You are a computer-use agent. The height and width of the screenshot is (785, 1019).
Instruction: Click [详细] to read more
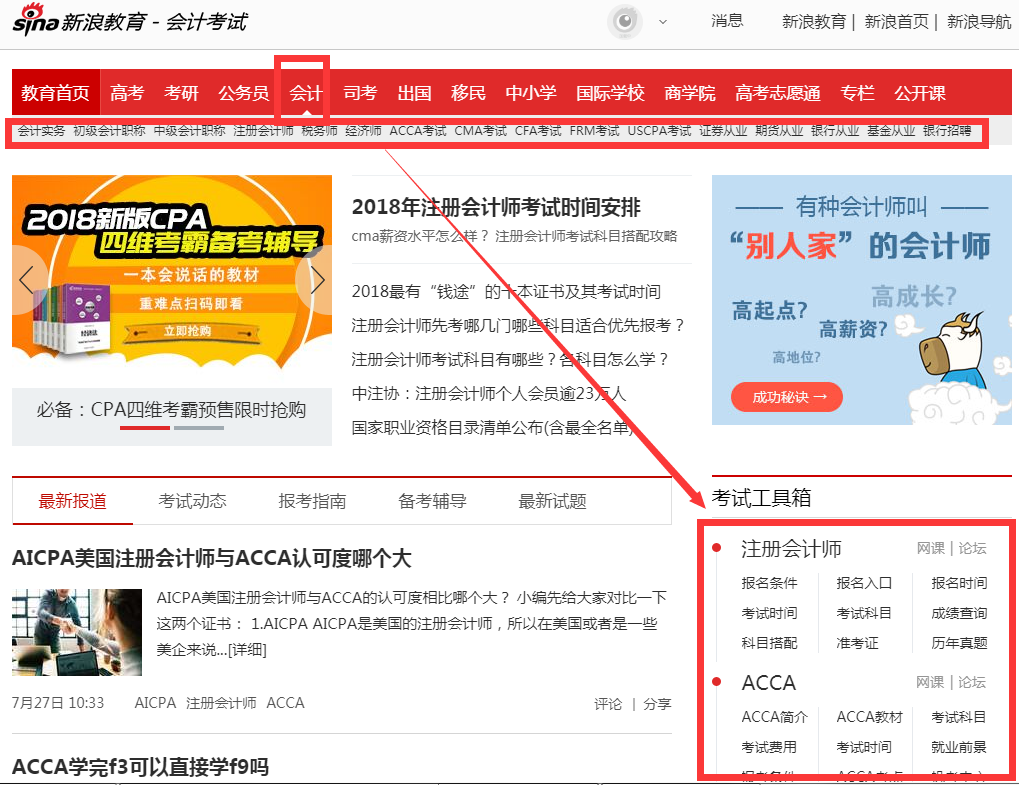click(247, 650)
